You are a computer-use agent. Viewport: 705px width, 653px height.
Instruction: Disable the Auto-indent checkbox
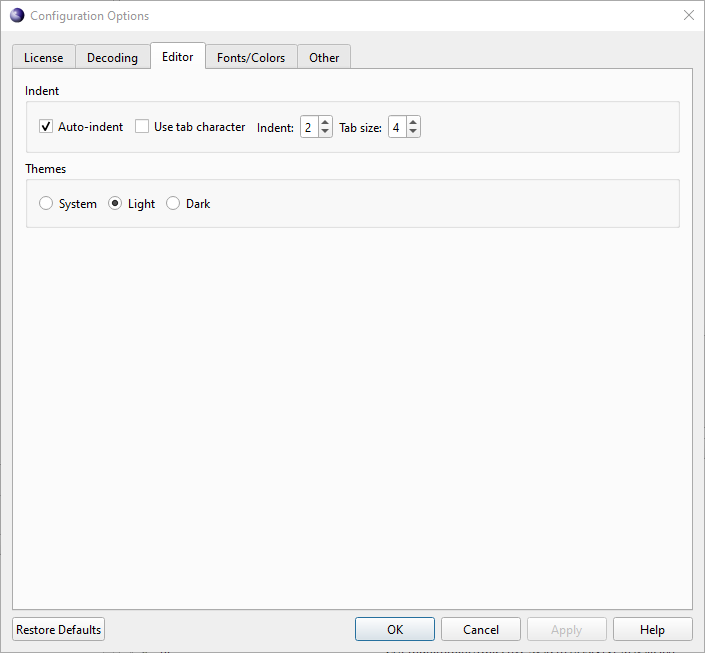click(46, 127)
